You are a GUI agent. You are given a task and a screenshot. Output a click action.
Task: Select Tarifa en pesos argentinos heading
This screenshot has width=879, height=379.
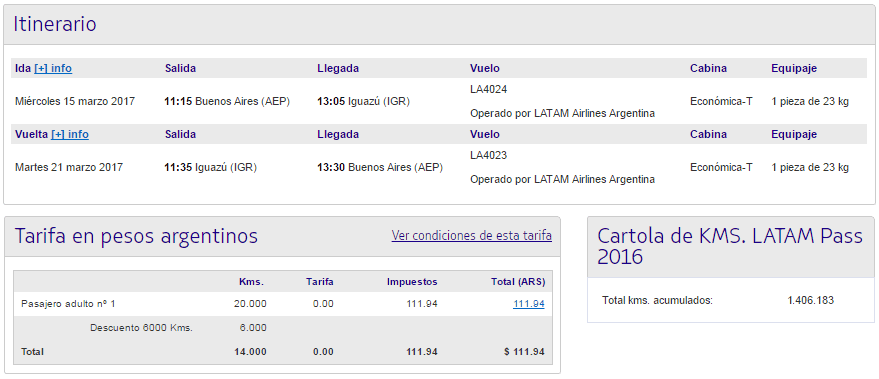(136, 236)
